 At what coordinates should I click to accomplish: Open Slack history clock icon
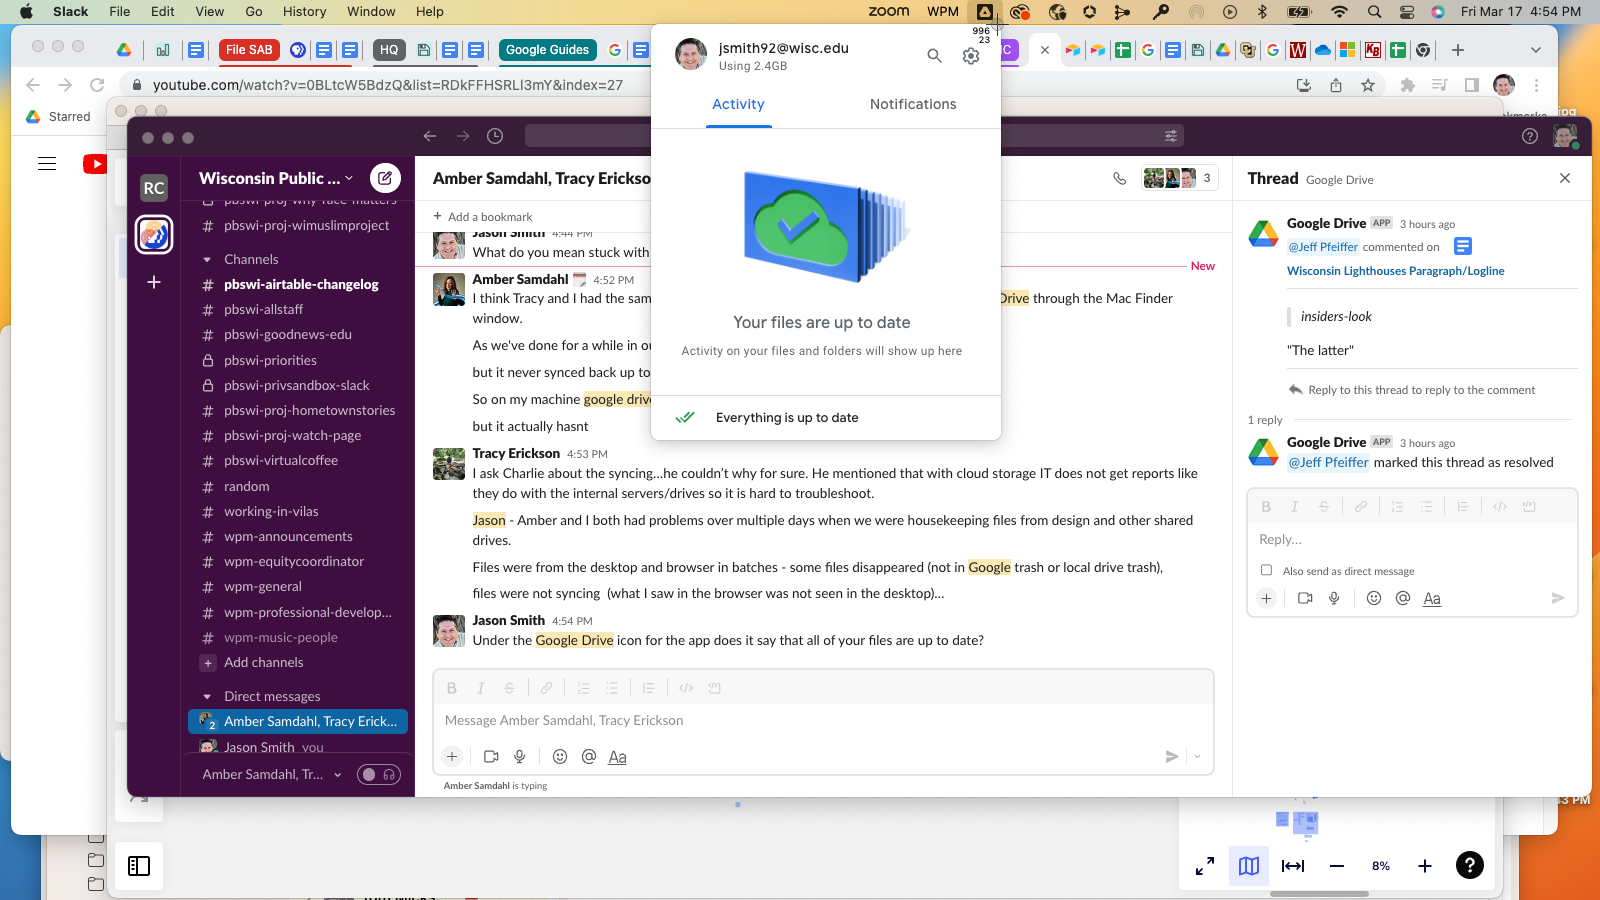[x=495, y=136]
